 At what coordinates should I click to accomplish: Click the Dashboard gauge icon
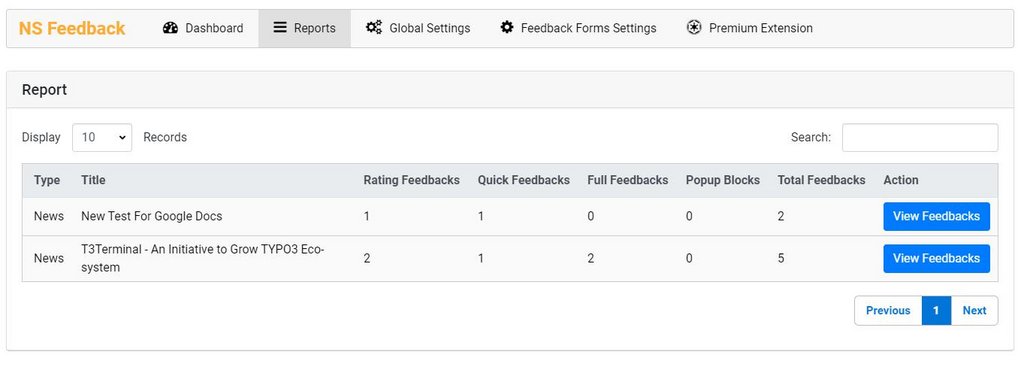[170, 28]
